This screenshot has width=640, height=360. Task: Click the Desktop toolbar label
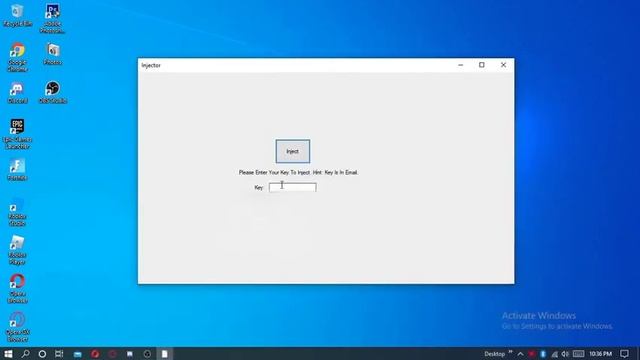[x=495, y=354]
